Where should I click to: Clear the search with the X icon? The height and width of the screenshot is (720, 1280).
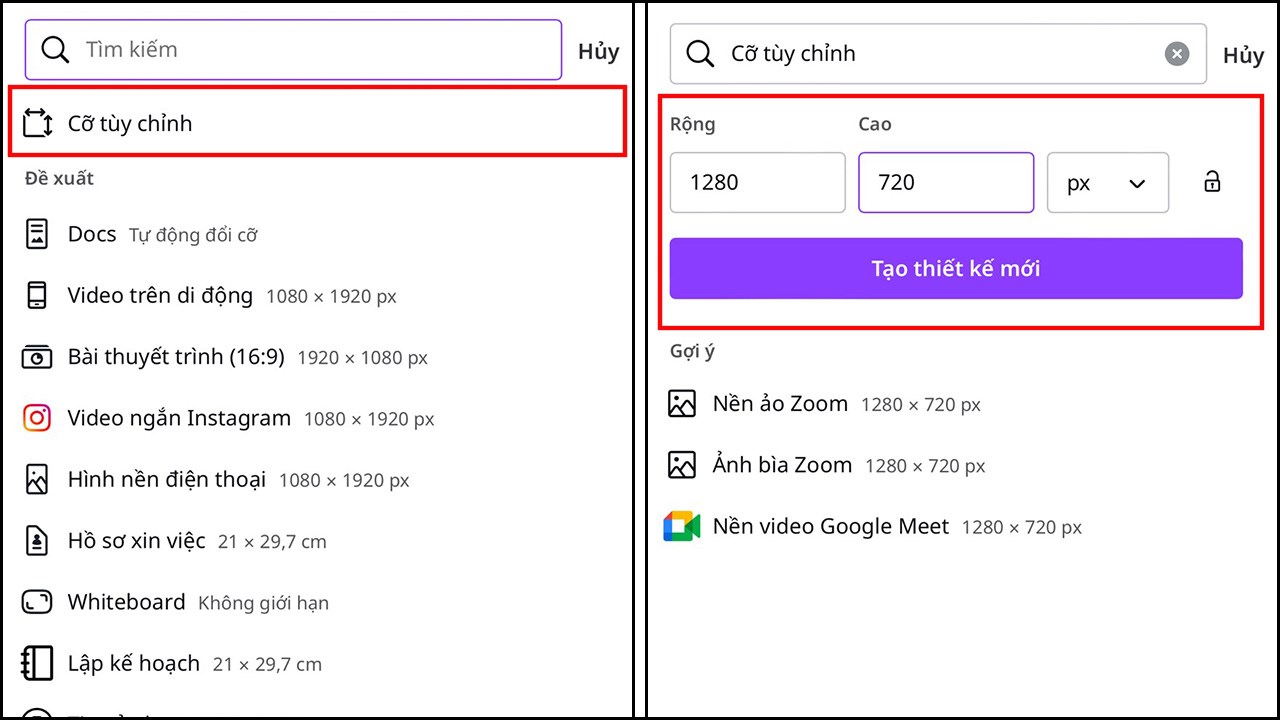[x=1177, y=54]
